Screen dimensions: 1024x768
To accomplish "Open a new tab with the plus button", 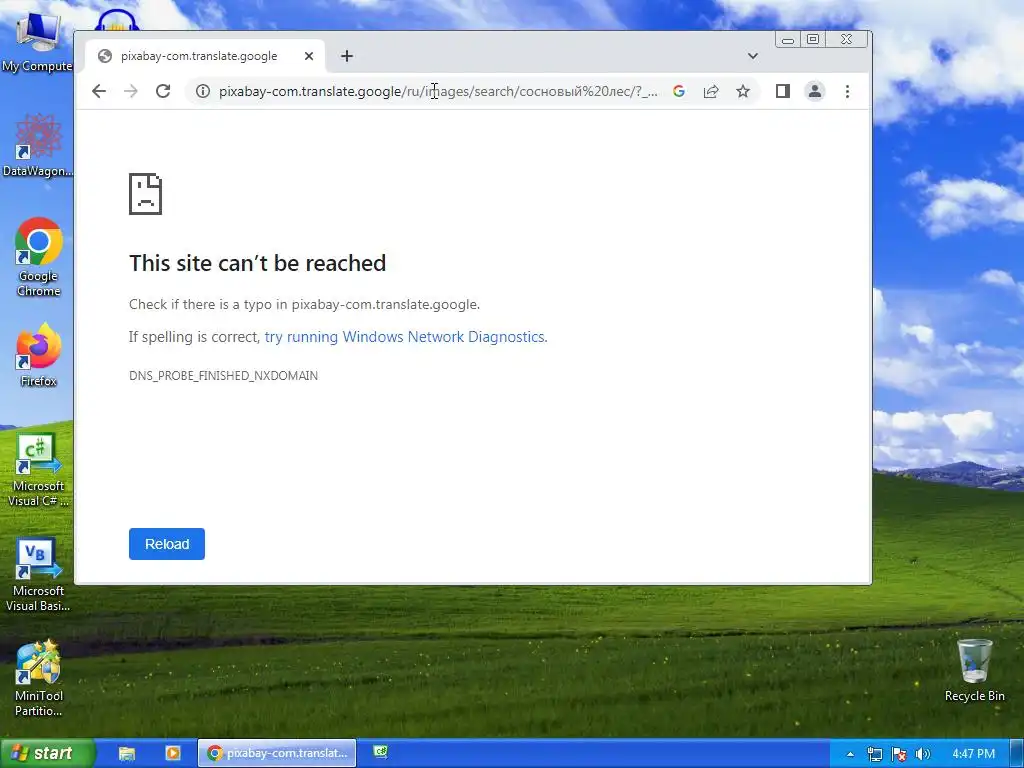I will [347, 56].
